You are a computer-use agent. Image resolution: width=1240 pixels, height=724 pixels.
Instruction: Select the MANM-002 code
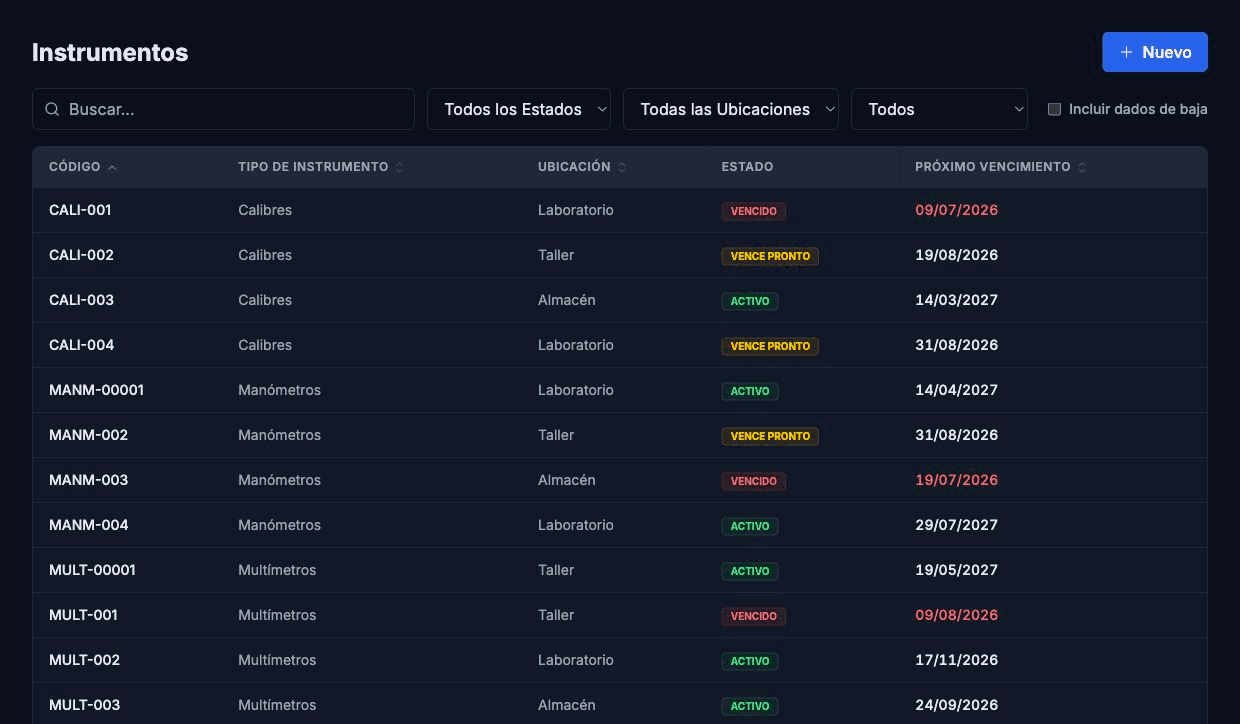(88, 435)
